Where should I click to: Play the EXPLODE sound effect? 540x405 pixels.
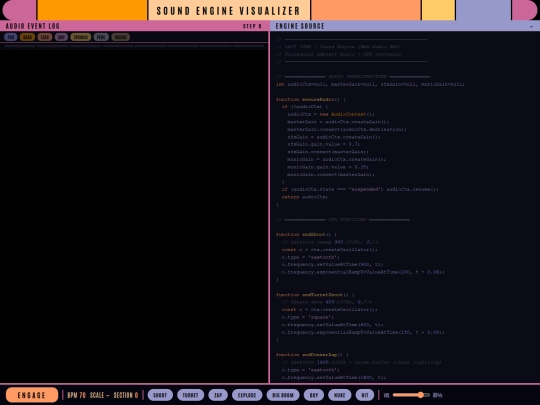pyautogui.click(x=247, y=395)
